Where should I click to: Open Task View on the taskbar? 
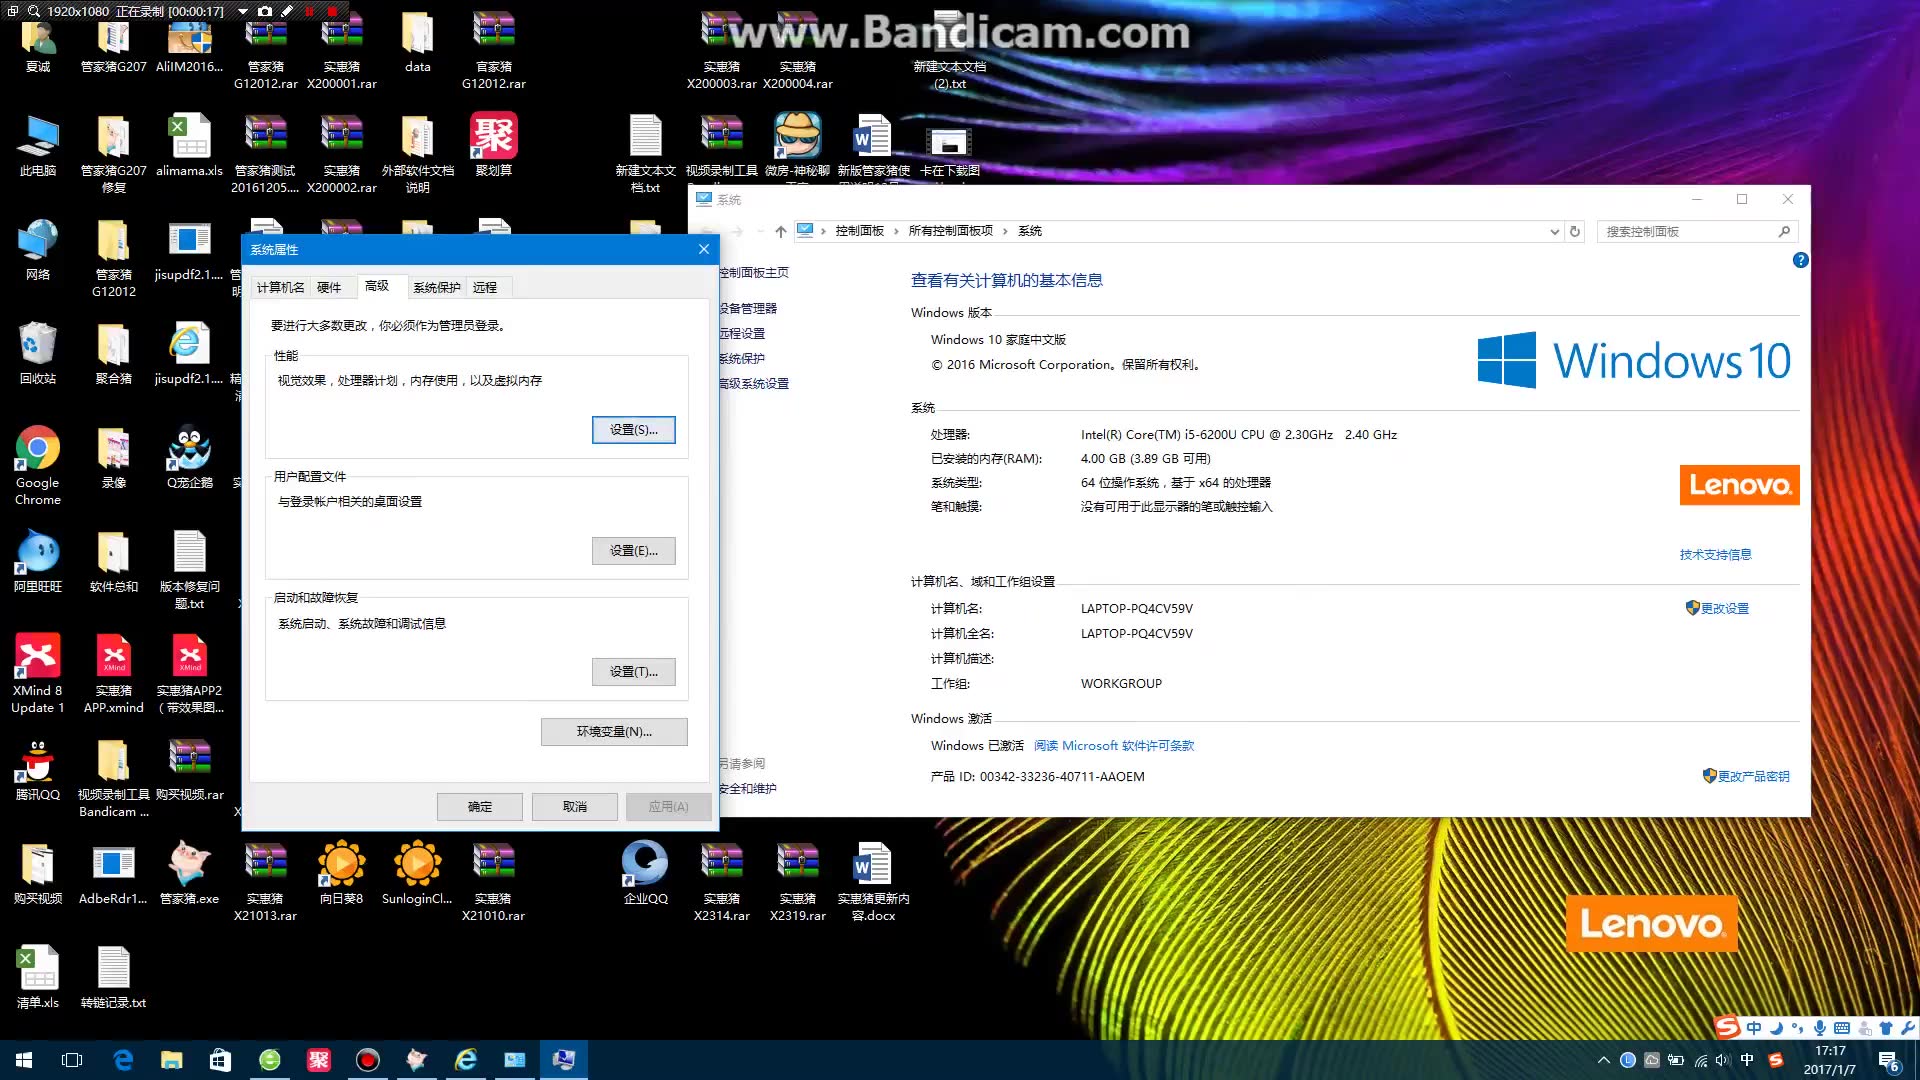click(x=72, y=1060)
